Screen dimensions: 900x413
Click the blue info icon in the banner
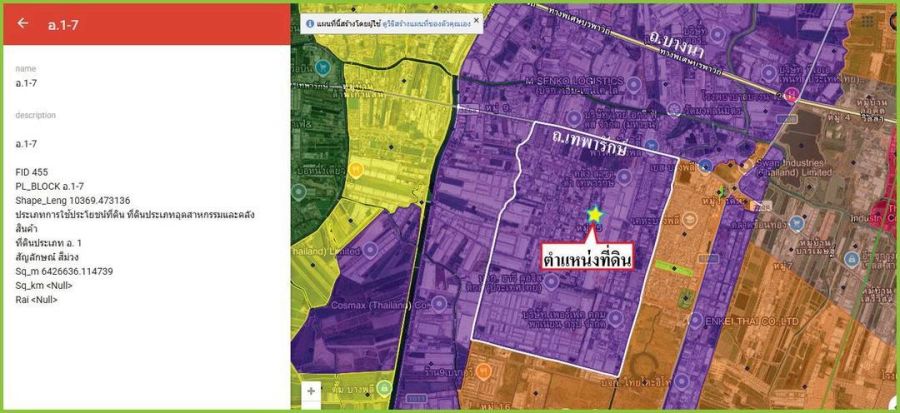[x=310, y=24]
